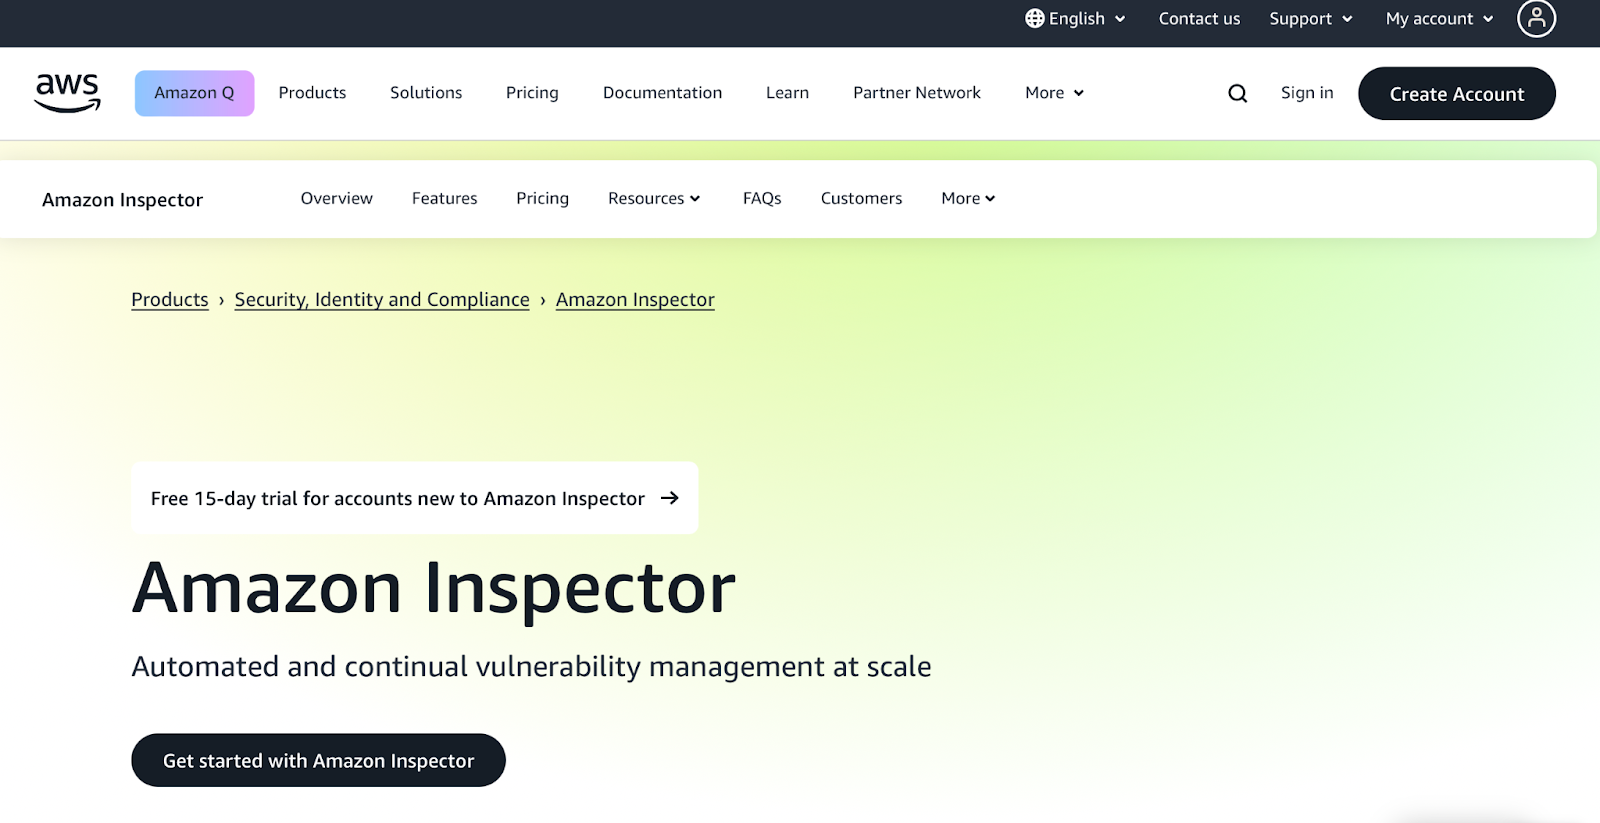Click the globe language icon
Viewport: 1600px width, 823px height.
pos(1034,18)
